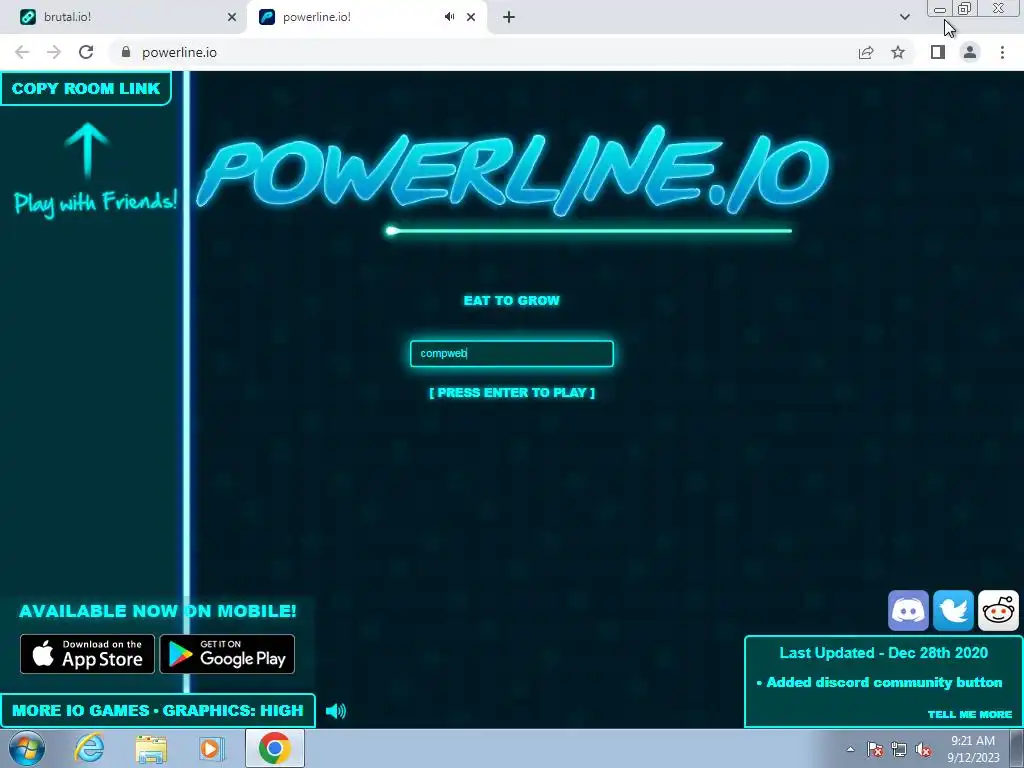1024x768 pixels.
Task: Toggle GRAPHICS: HIGH setting
Action: coord(233,711)
